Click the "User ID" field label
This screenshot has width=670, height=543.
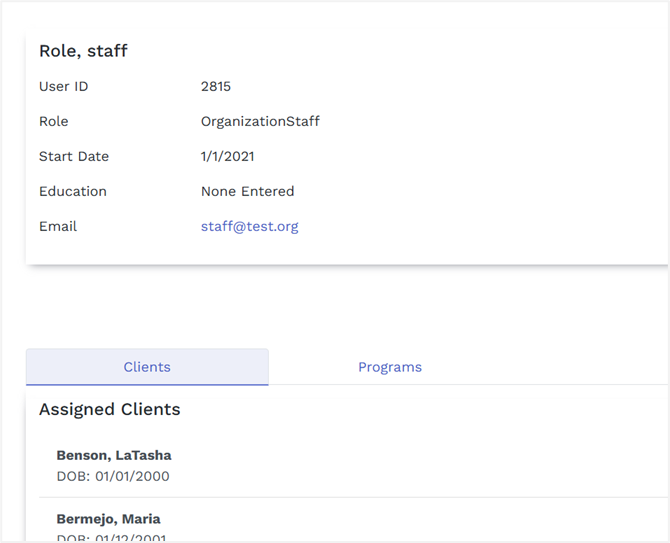63,86
